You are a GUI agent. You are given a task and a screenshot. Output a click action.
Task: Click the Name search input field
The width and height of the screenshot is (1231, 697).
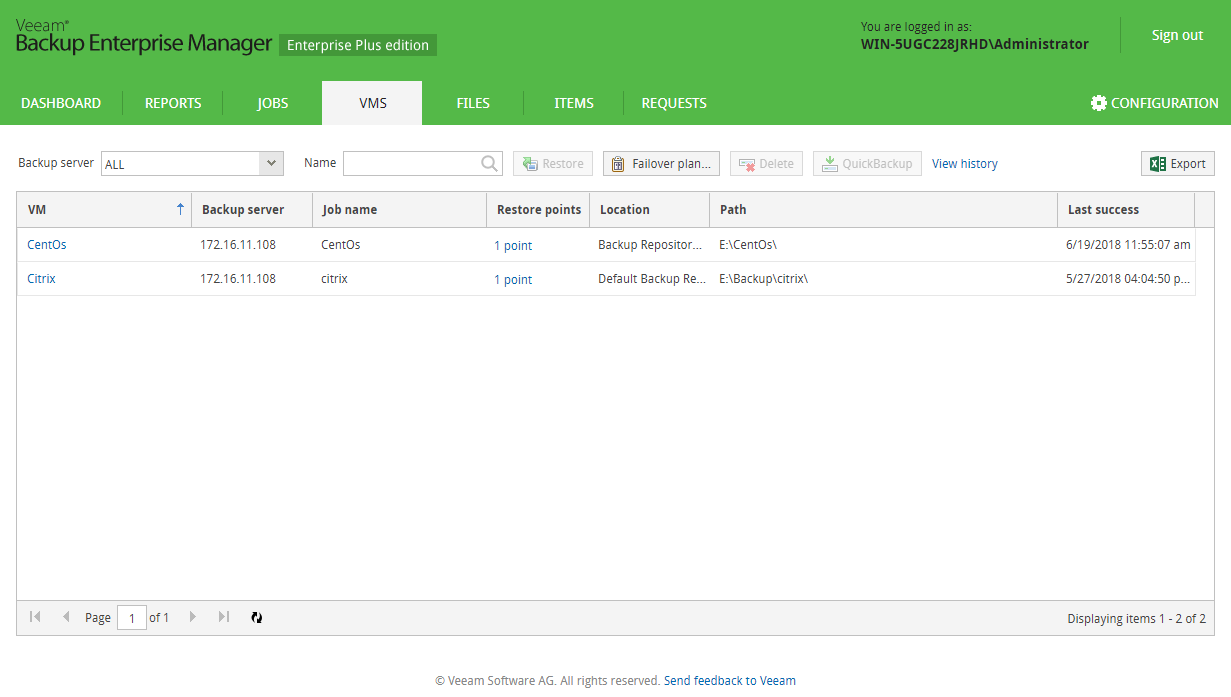410,164
